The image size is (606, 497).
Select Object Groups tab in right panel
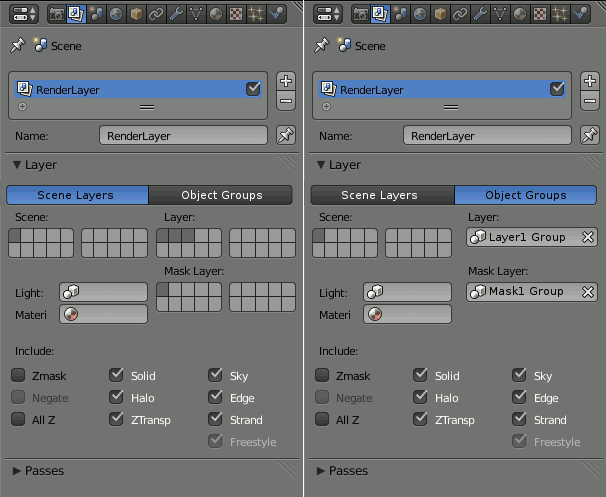click(526, 195)
